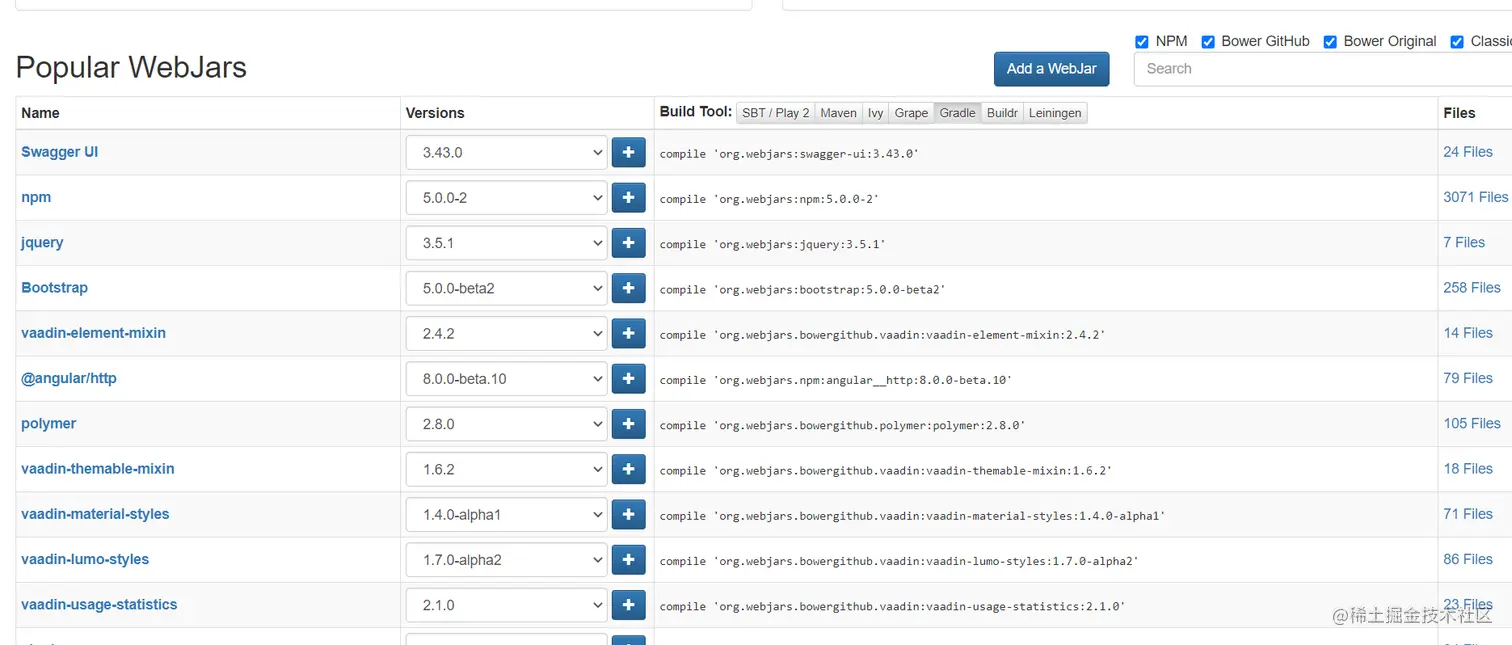This screenshot has width=1512, height=645.
Task: View the 7 Files link for jquery
Action: (1464, 242)
